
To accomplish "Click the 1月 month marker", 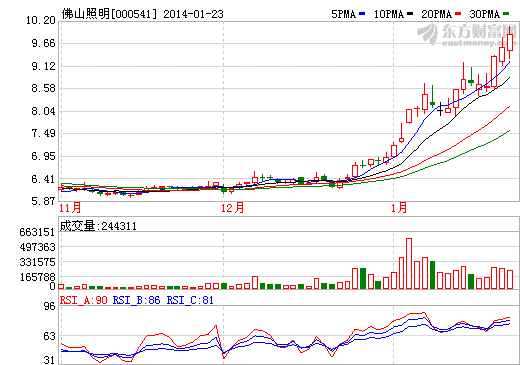I will 399,208.
